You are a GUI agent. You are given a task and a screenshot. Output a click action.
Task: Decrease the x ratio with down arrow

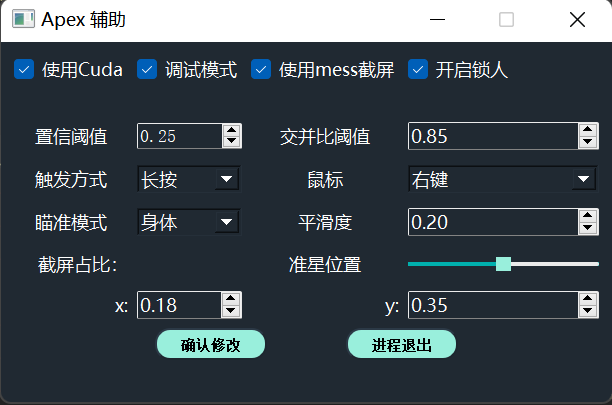pos(231,311)
